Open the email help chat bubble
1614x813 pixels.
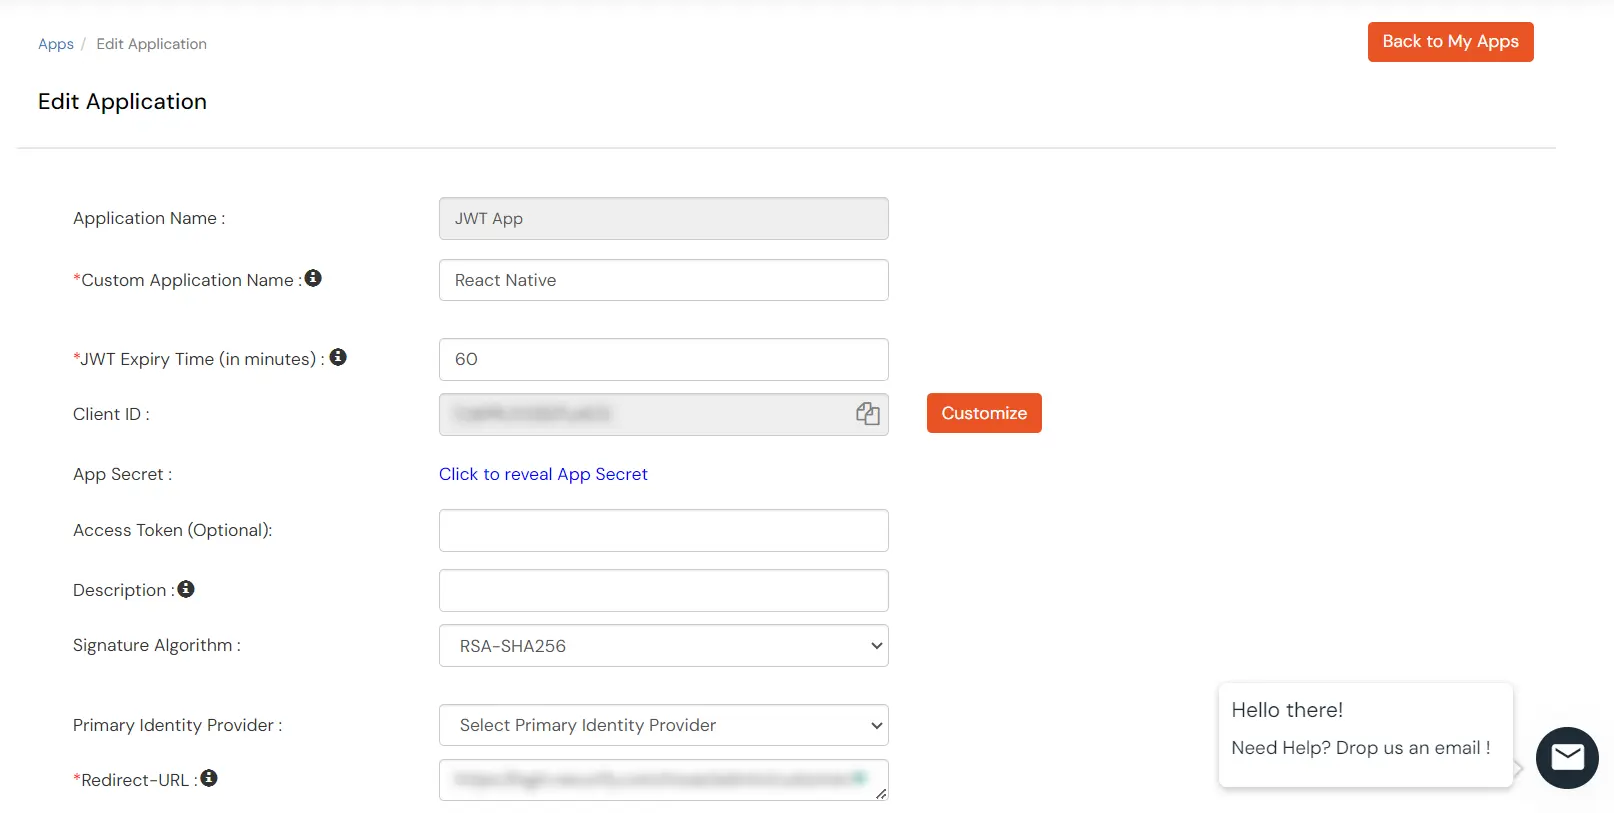(x=1566, y=757)
